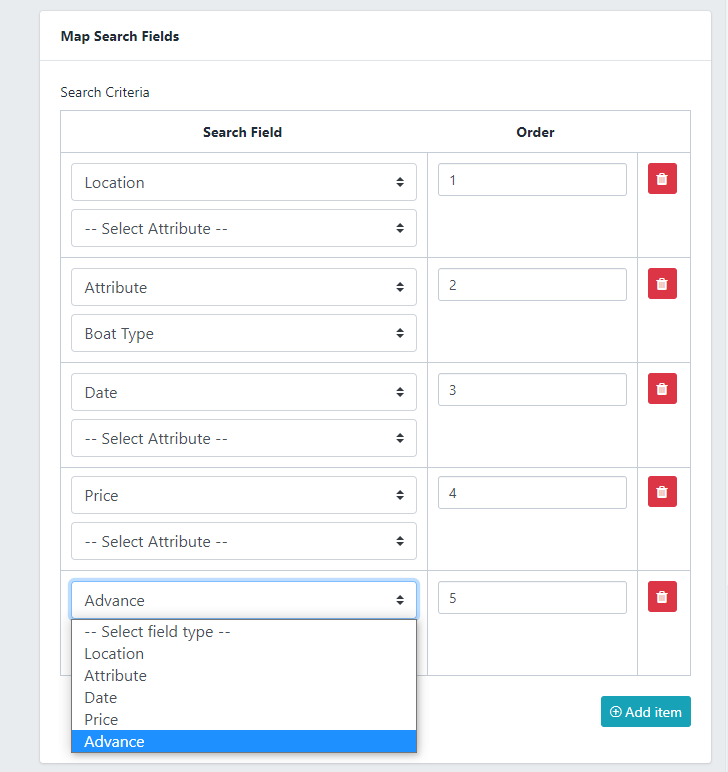728x772 pixels.
Task: Select highlighted Advance option in list
Action: tap(114, 742)
